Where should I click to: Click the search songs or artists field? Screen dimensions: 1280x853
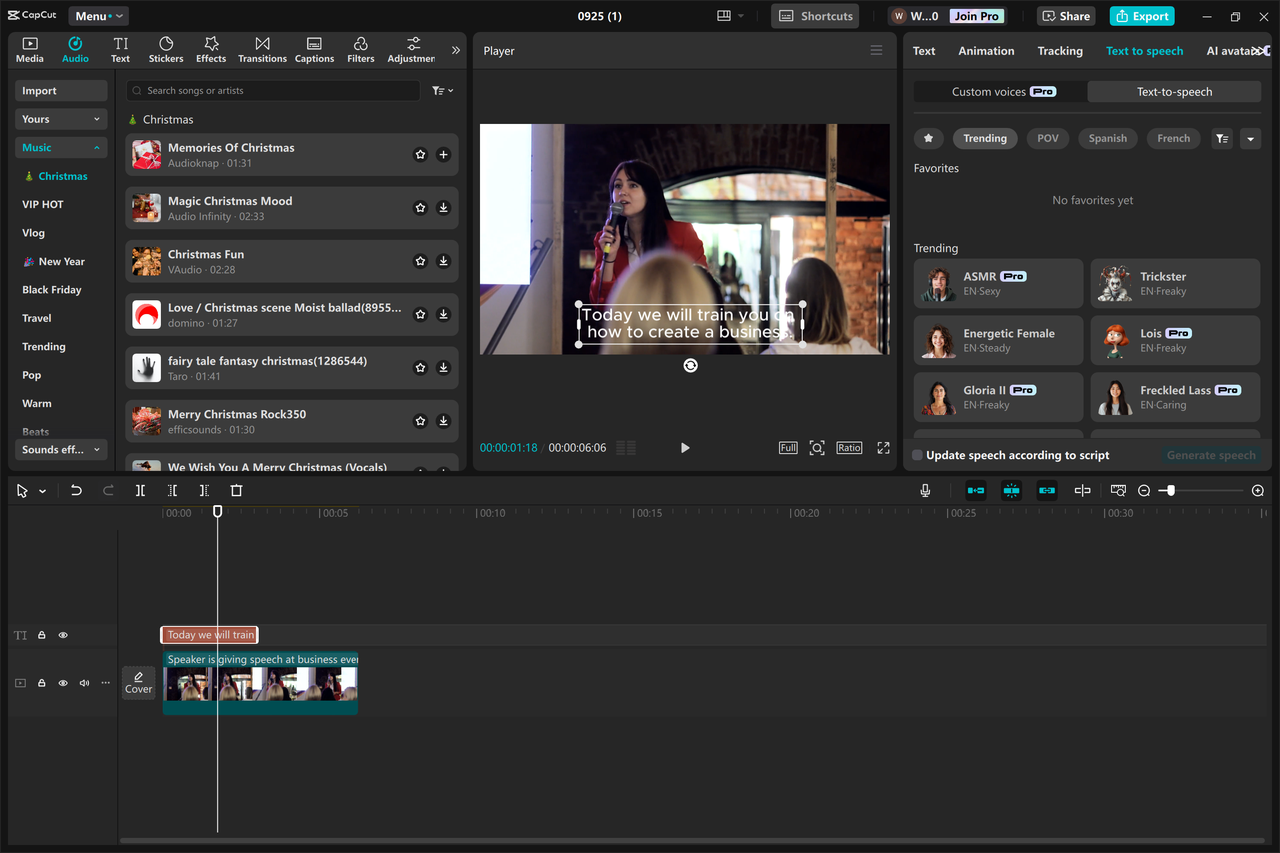coord(273,91)
